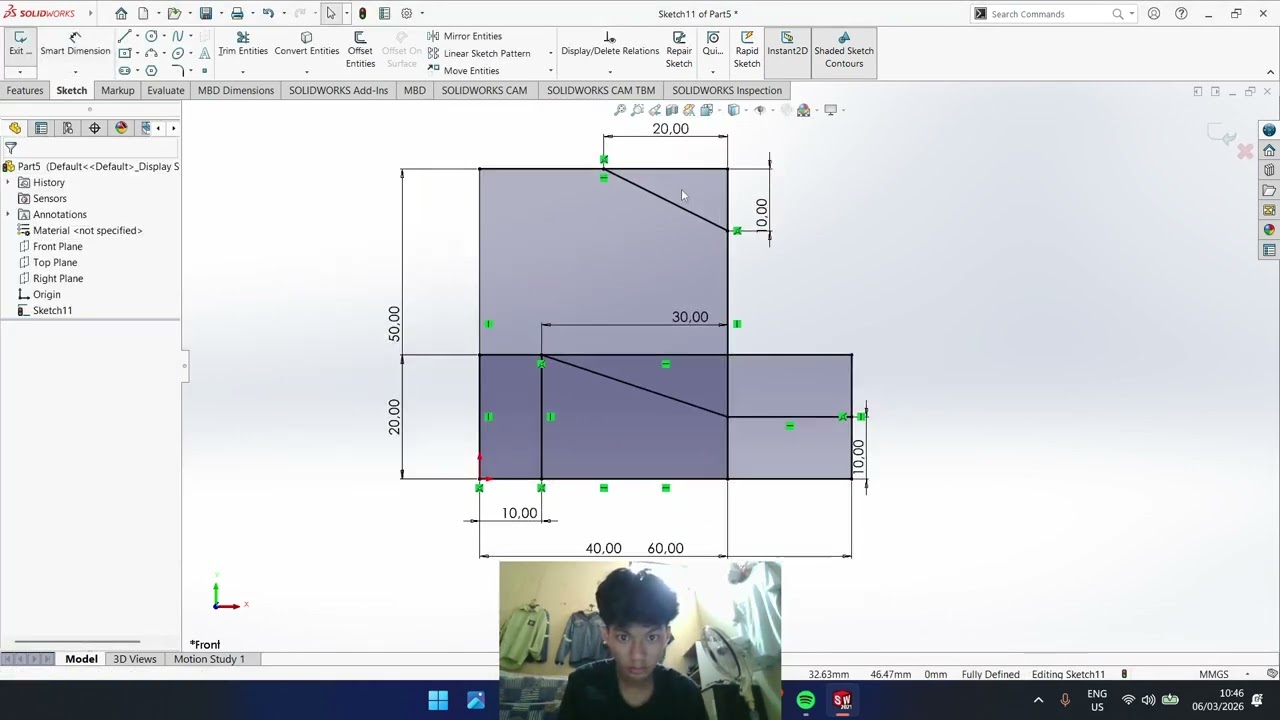Open the Search Commands dropdown arrow
Image resolution: width=1280 pixels, height=720 pixels.
[1131, 14]
